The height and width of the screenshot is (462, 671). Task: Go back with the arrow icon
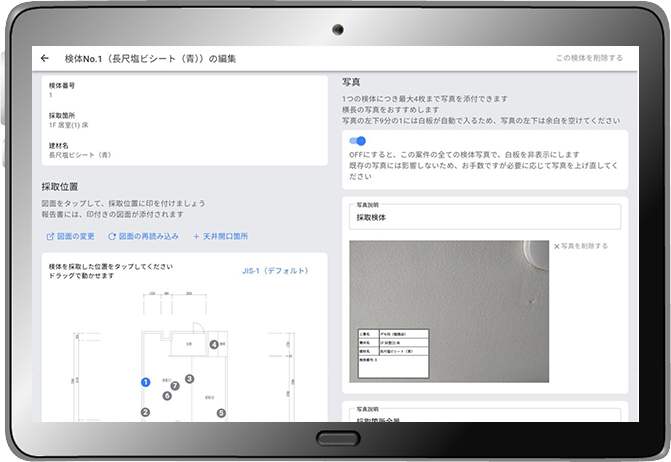45,58
